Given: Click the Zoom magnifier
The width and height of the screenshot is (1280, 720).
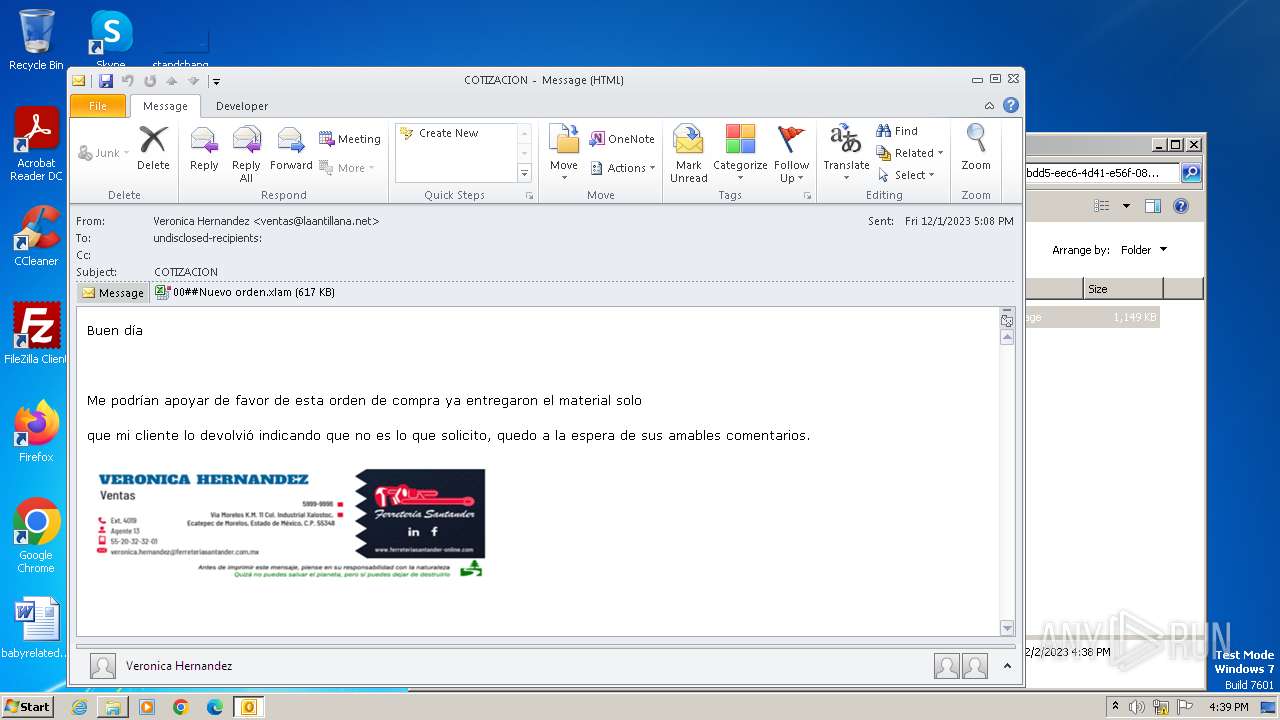Looking at the screenshot, I should coord(976,148).
